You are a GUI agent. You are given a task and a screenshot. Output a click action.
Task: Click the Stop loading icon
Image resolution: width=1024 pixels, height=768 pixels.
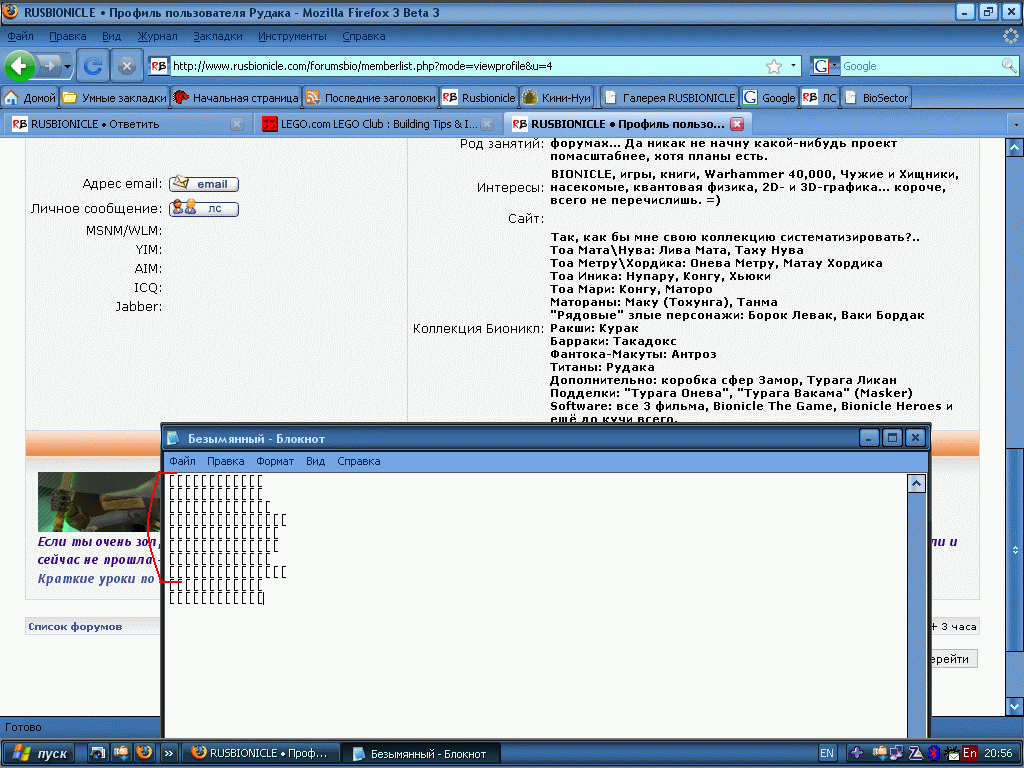[127, 65]
